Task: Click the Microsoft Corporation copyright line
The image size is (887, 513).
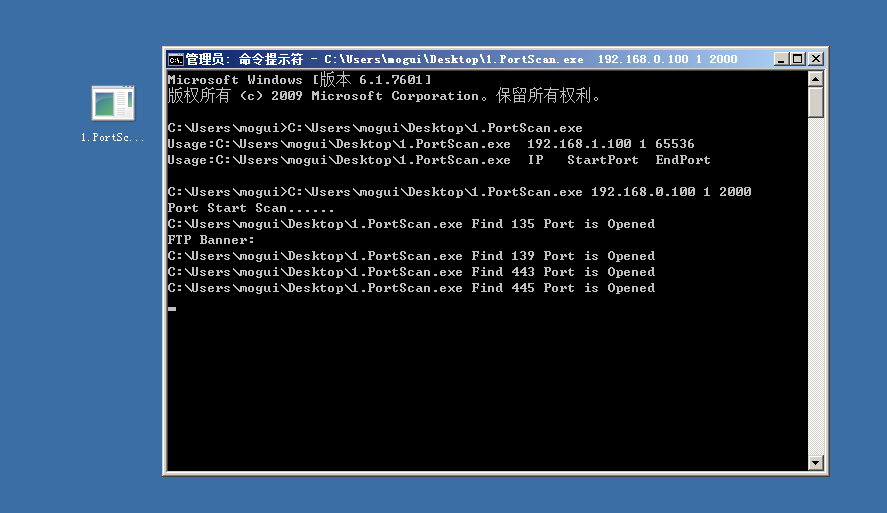Action: (x=384, y=96)
